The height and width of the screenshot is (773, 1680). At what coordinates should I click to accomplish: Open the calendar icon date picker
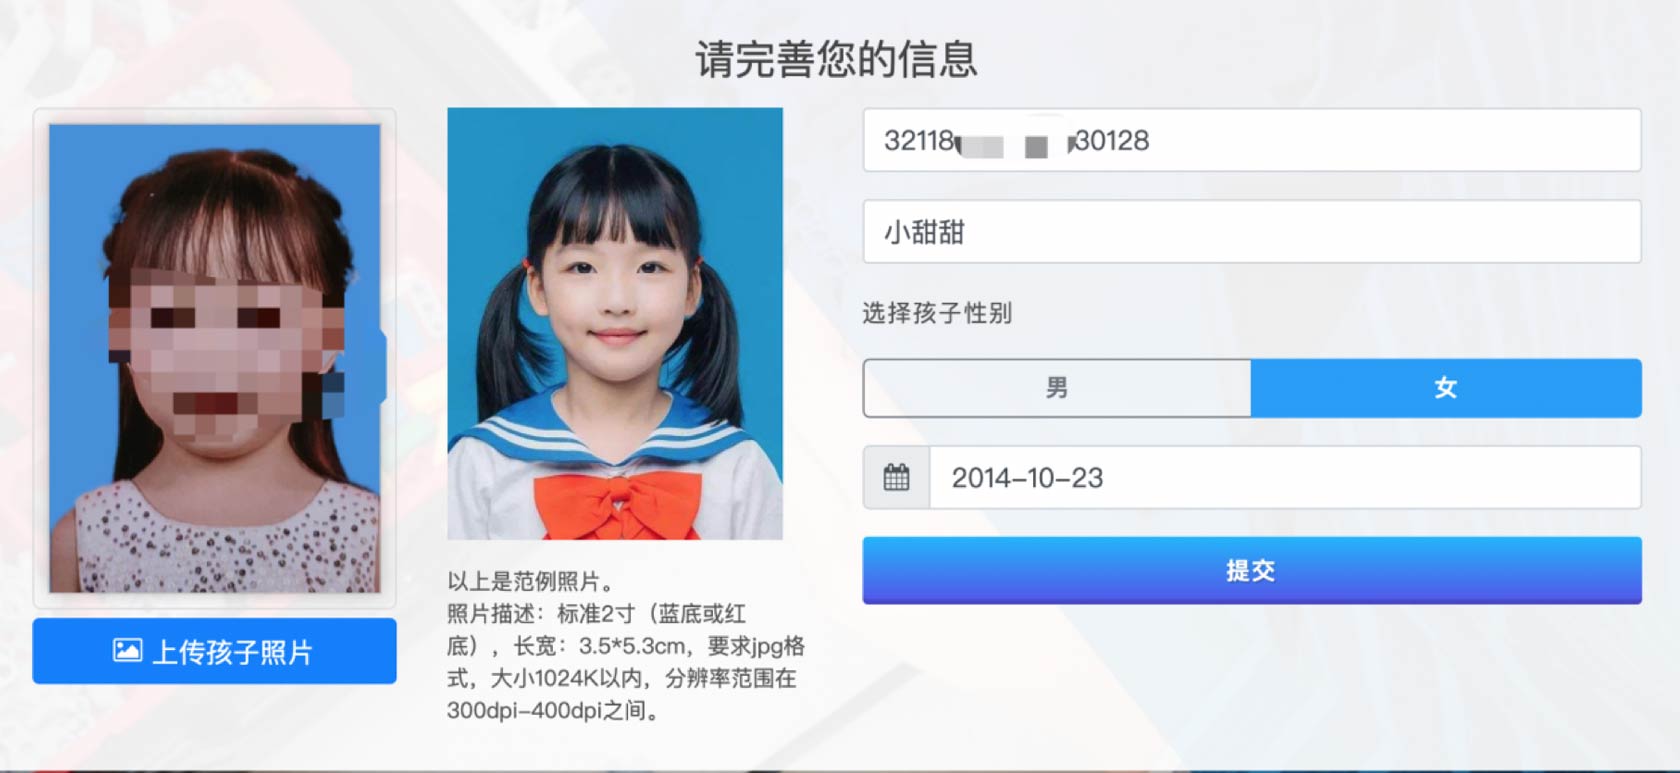896,478
